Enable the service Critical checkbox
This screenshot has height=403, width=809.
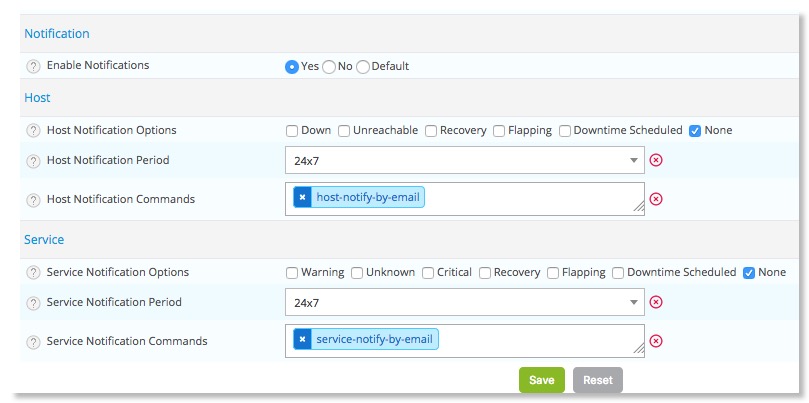pos(428,273)
